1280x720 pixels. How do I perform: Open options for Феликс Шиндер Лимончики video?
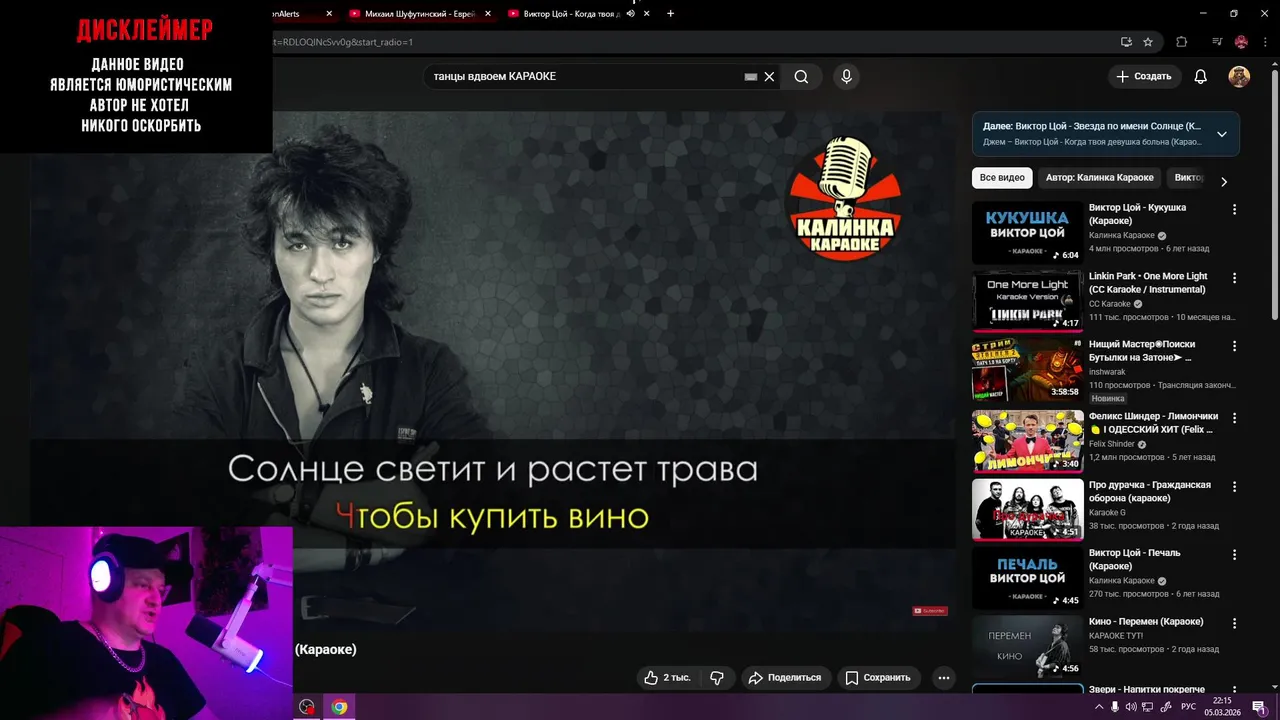tap(1234, 418)
